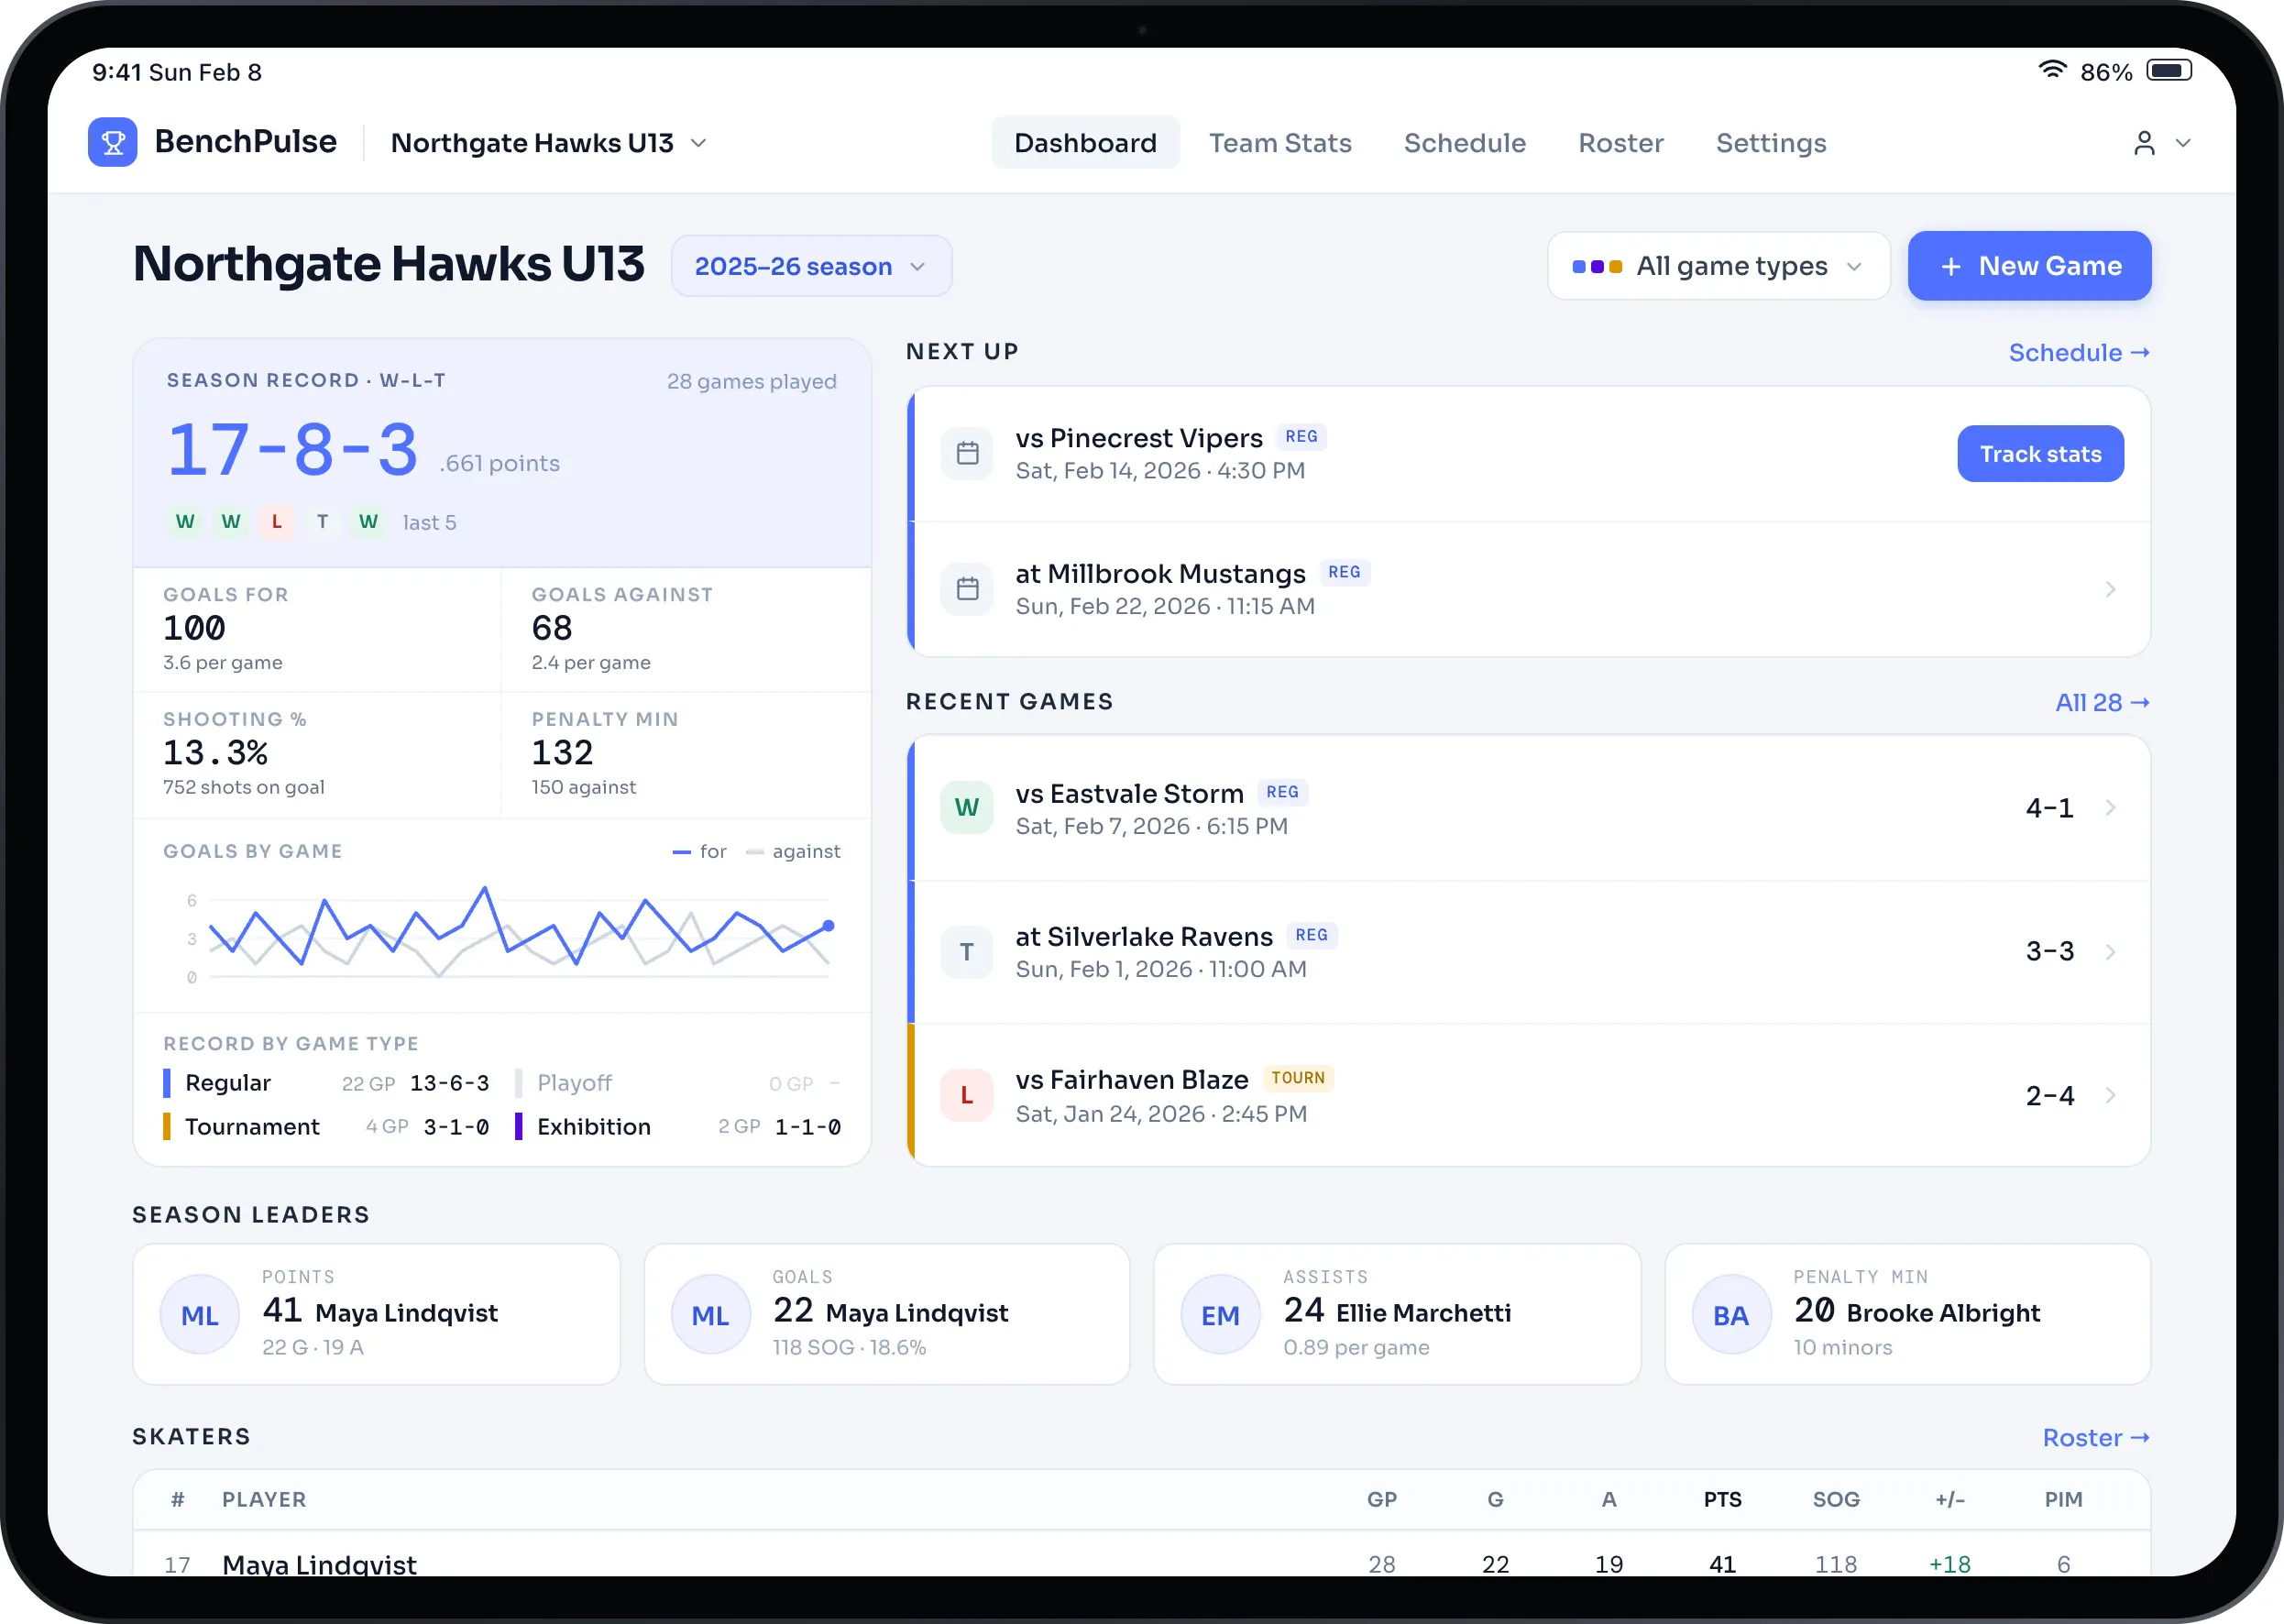
Task: Click the Wi-Fi status icon
Action: [2052, 70]
